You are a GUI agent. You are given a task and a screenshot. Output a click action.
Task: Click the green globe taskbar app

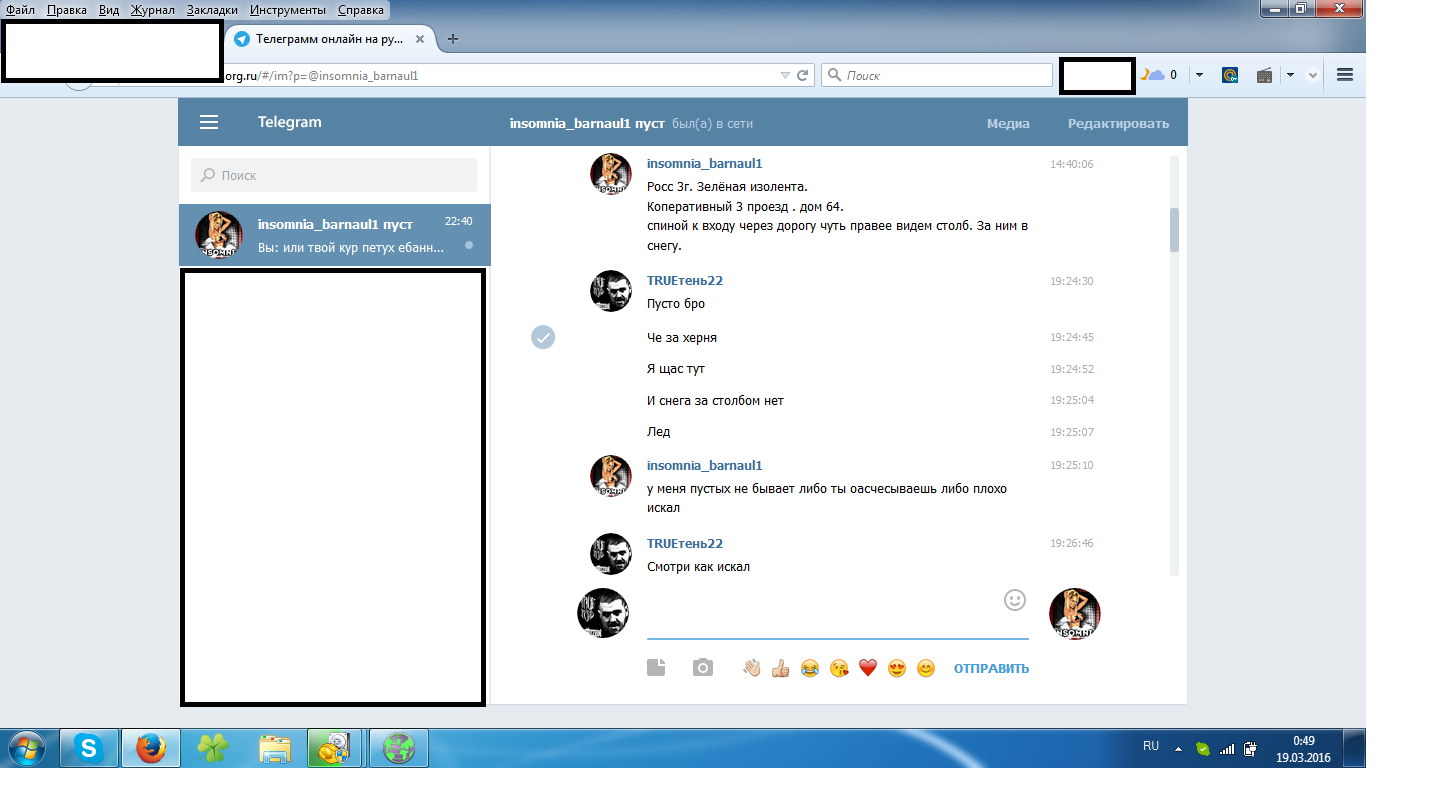[x=399, y=748]
